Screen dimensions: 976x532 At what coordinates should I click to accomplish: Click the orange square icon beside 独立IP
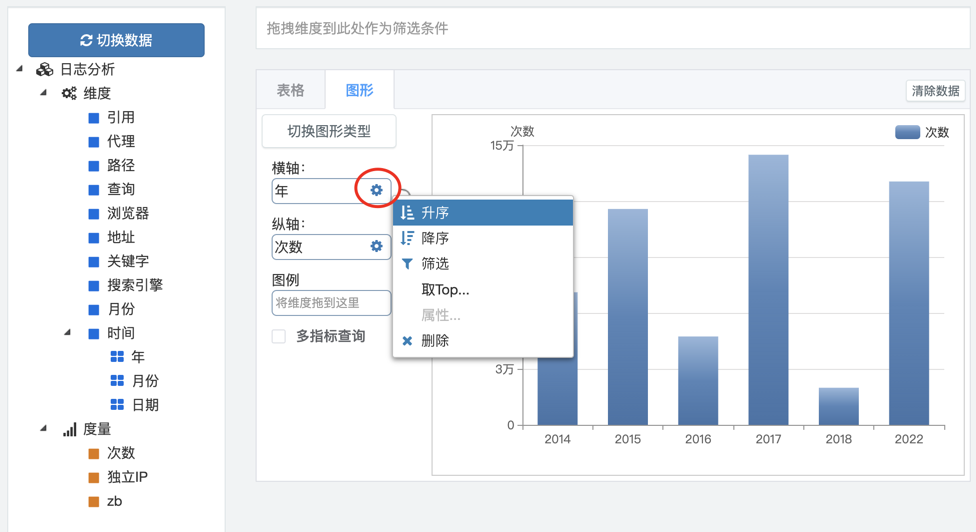click(x=94, y=478)
